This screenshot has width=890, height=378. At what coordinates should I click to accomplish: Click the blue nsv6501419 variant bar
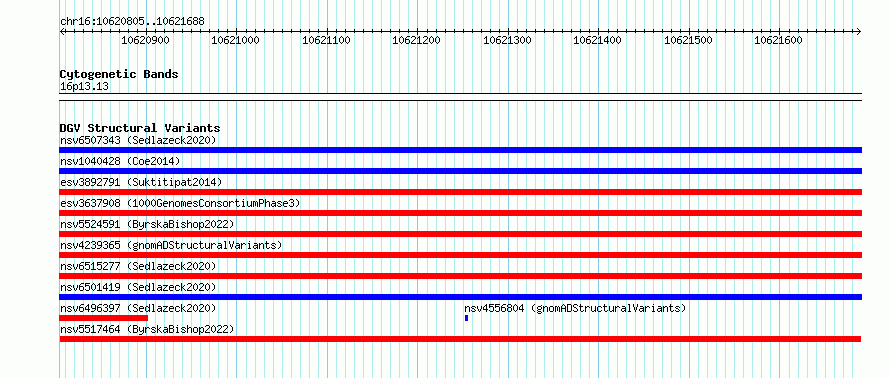tap(460, 297)
